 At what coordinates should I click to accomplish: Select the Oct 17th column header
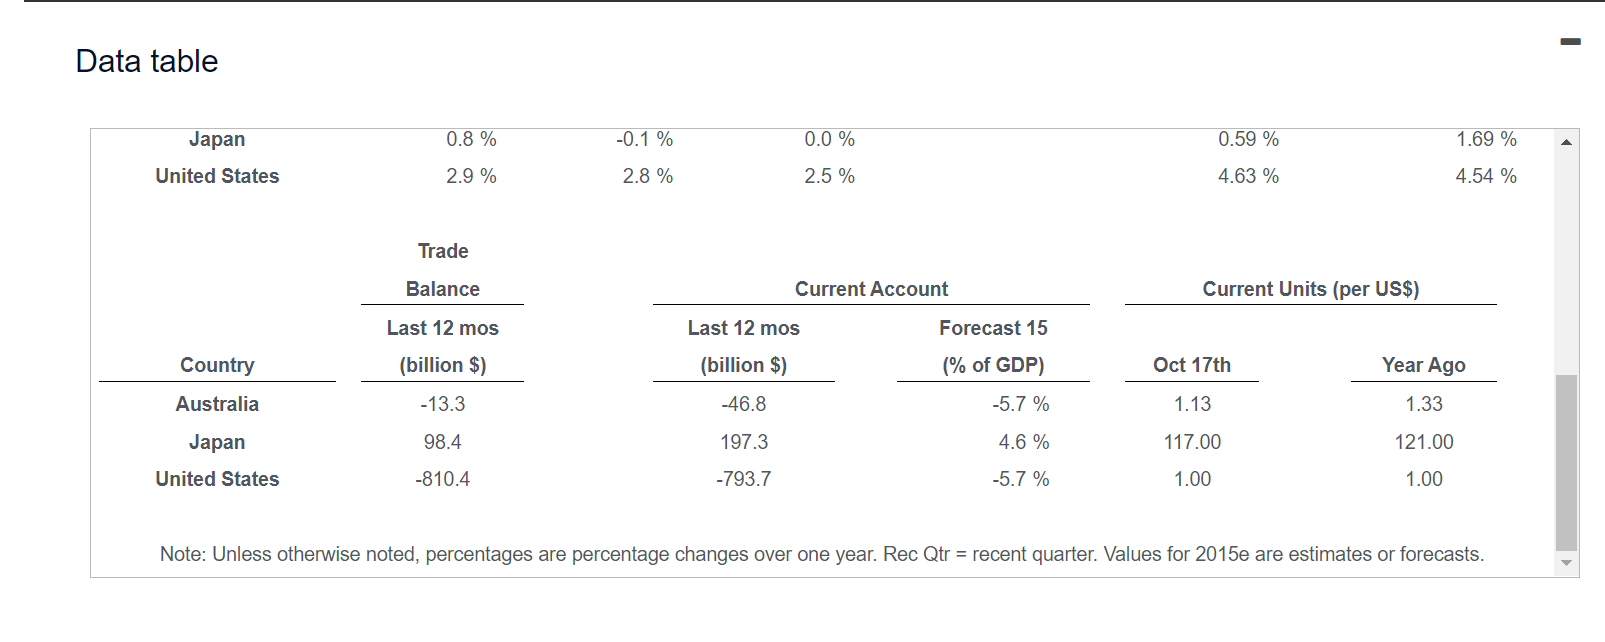1192,365
